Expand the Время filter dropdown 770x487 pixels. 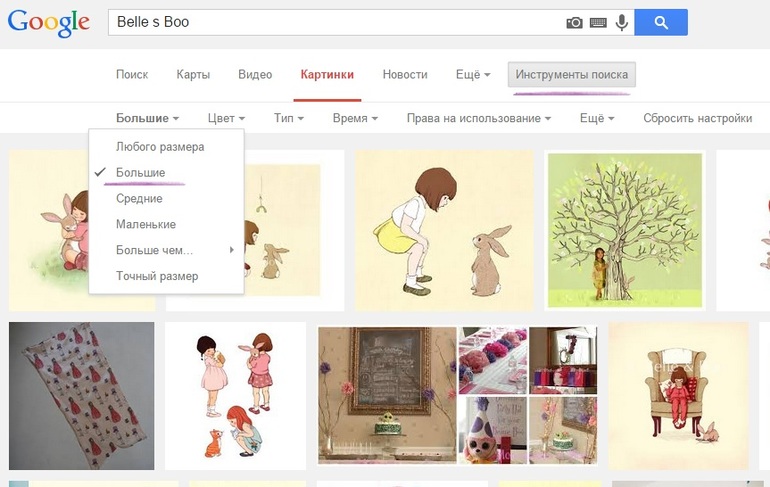(x=354, y=118)
